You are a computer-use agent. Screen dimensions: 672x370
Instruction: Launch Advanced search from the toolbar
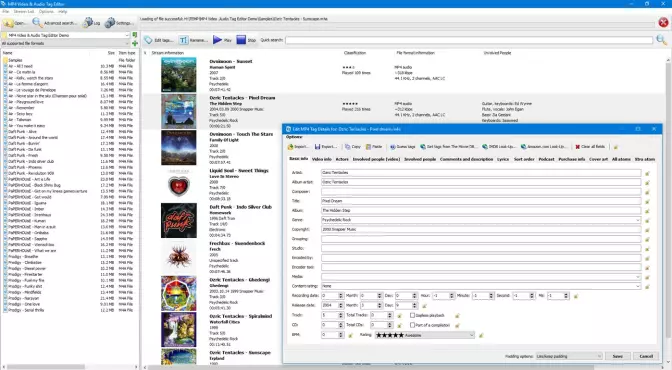click(x=55, y=23)
